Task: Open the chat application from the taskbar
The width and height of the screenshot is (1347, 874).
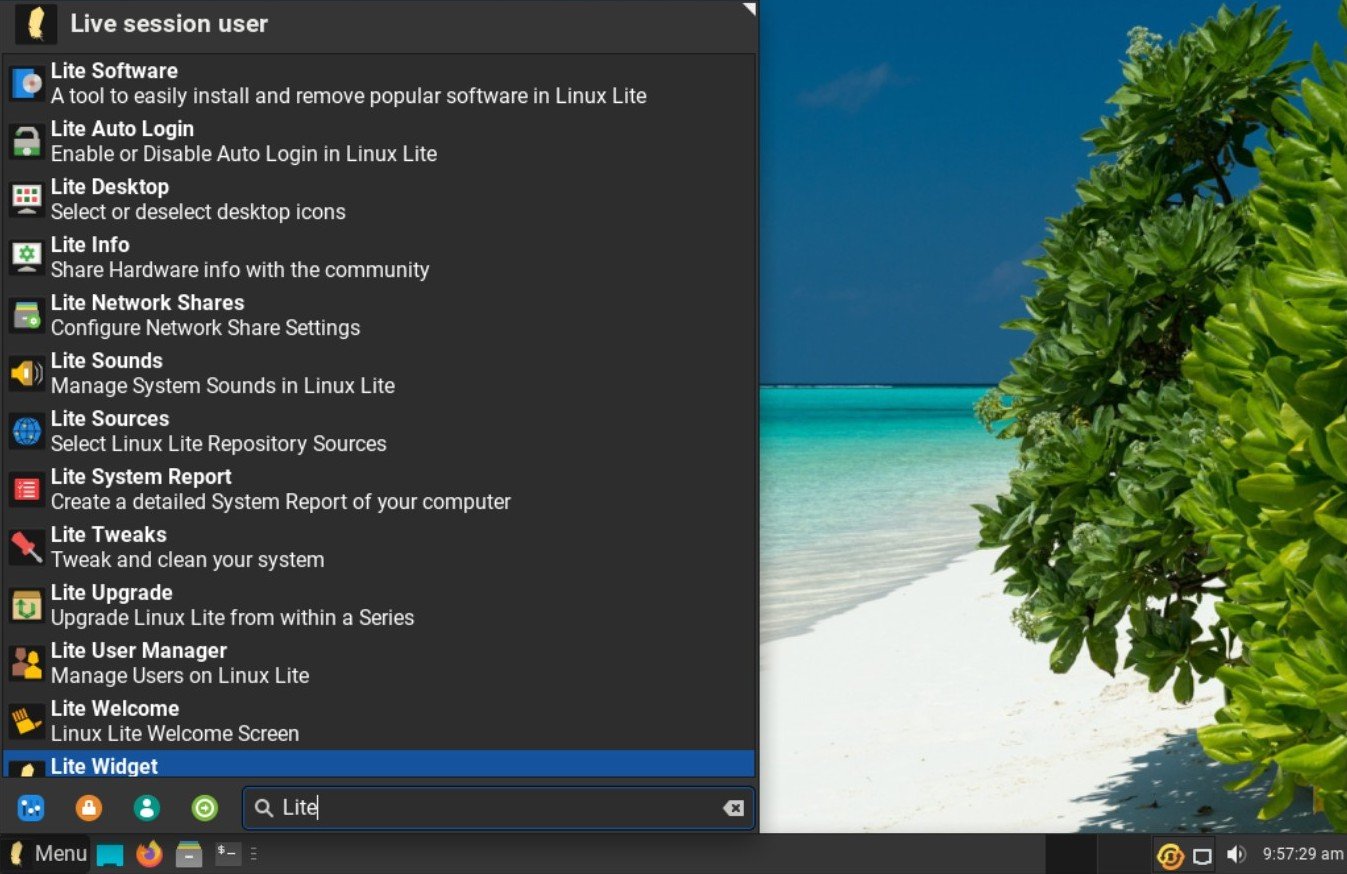Action: (110, 854)
